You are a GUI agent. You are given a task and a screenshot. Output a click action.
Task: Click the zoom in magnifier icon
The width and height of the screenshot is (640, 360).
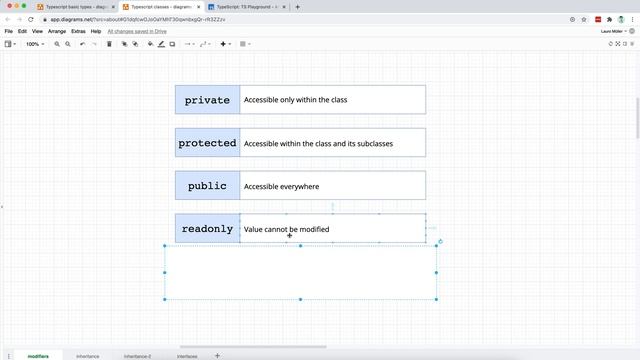pos(57,44)
